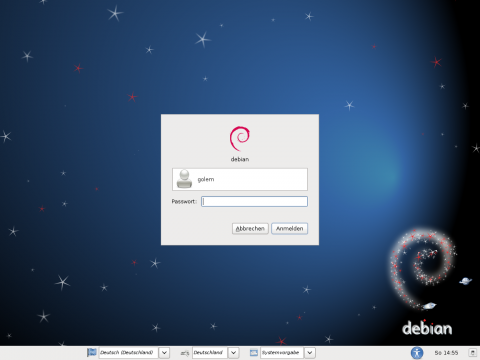Click the language flag icon
480x360 pixels.
pos(92,352)
